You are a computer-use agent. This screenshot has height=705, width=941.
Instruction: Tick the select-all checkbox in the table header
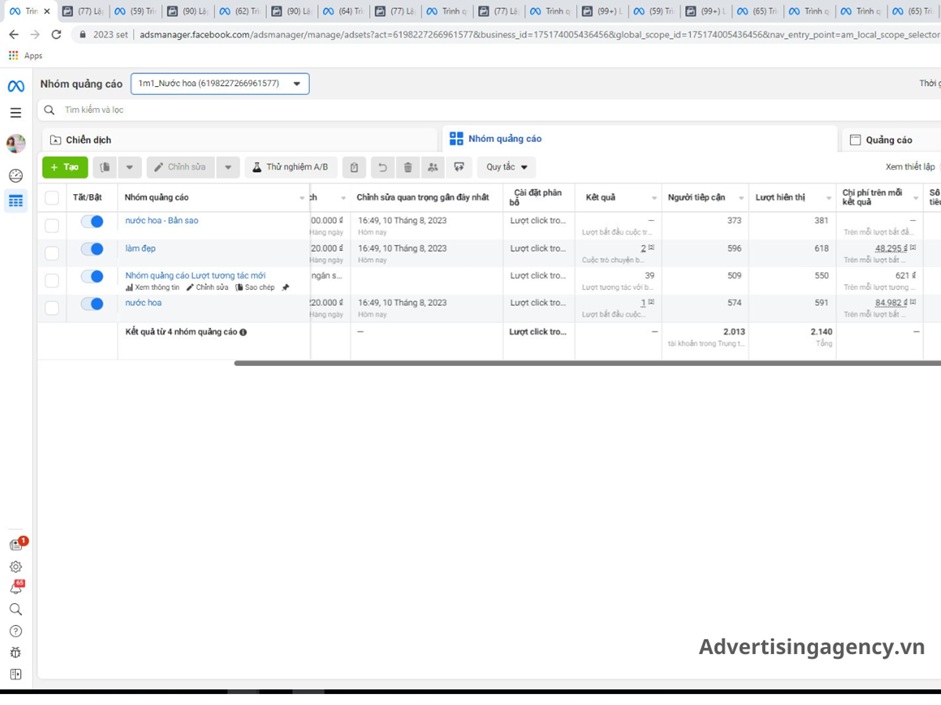click(52, 197)
